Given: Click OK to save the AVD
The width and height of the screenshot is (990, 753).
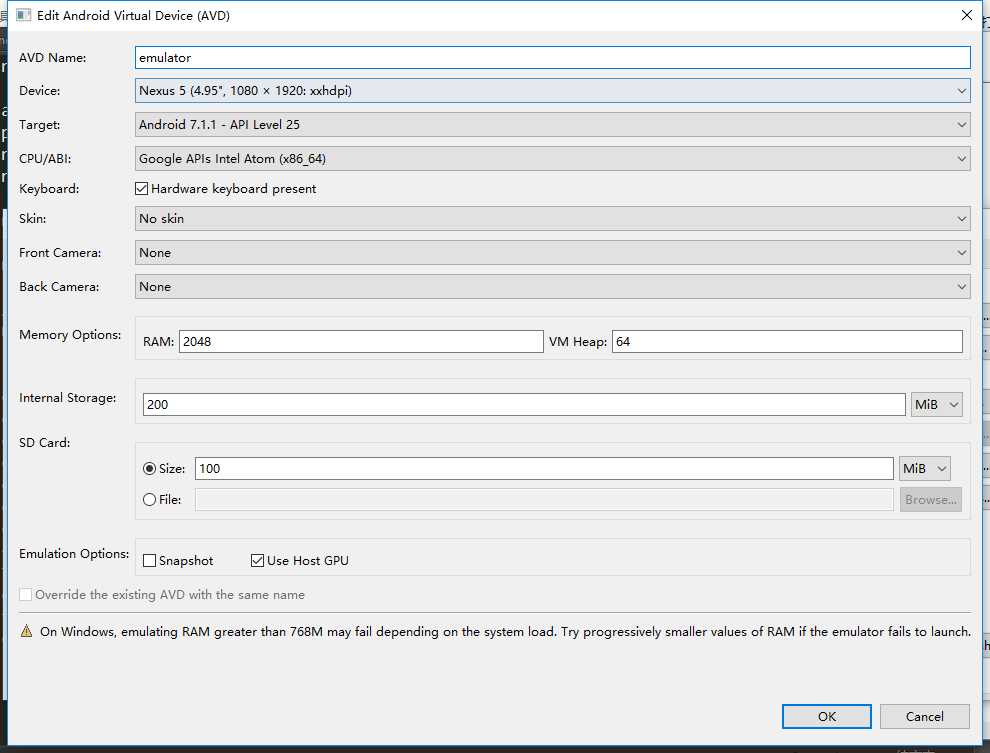Looking at the screenshot, I should point(826,716).
